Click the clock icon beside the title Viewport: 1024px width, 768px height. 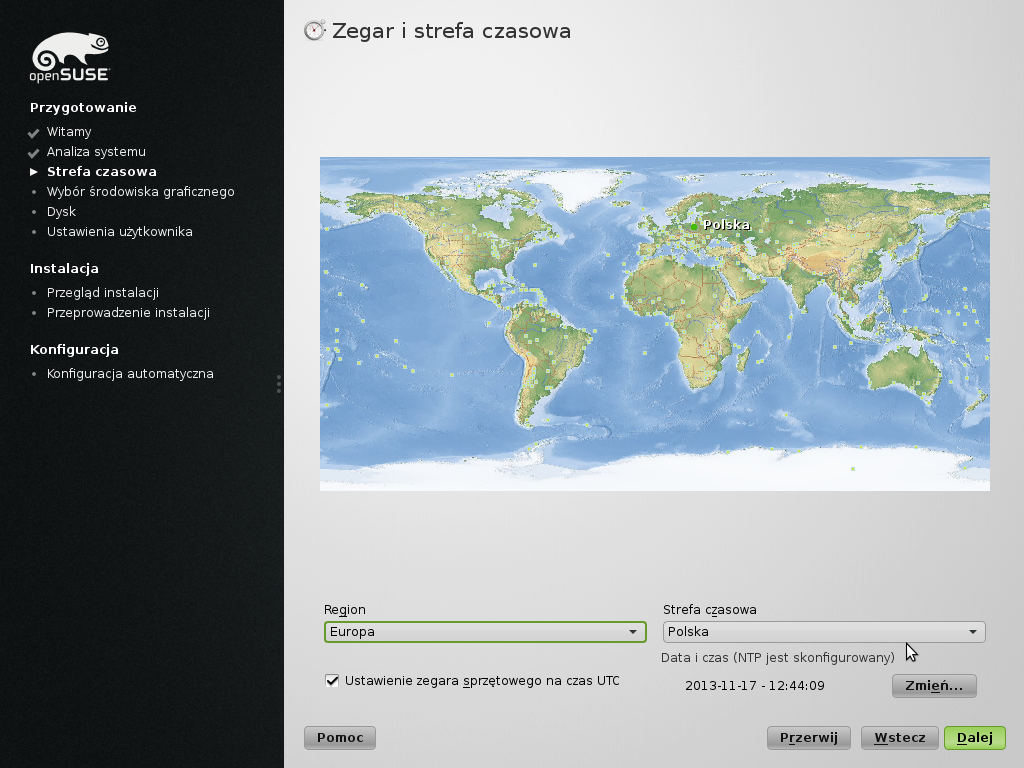click(314, 31)
